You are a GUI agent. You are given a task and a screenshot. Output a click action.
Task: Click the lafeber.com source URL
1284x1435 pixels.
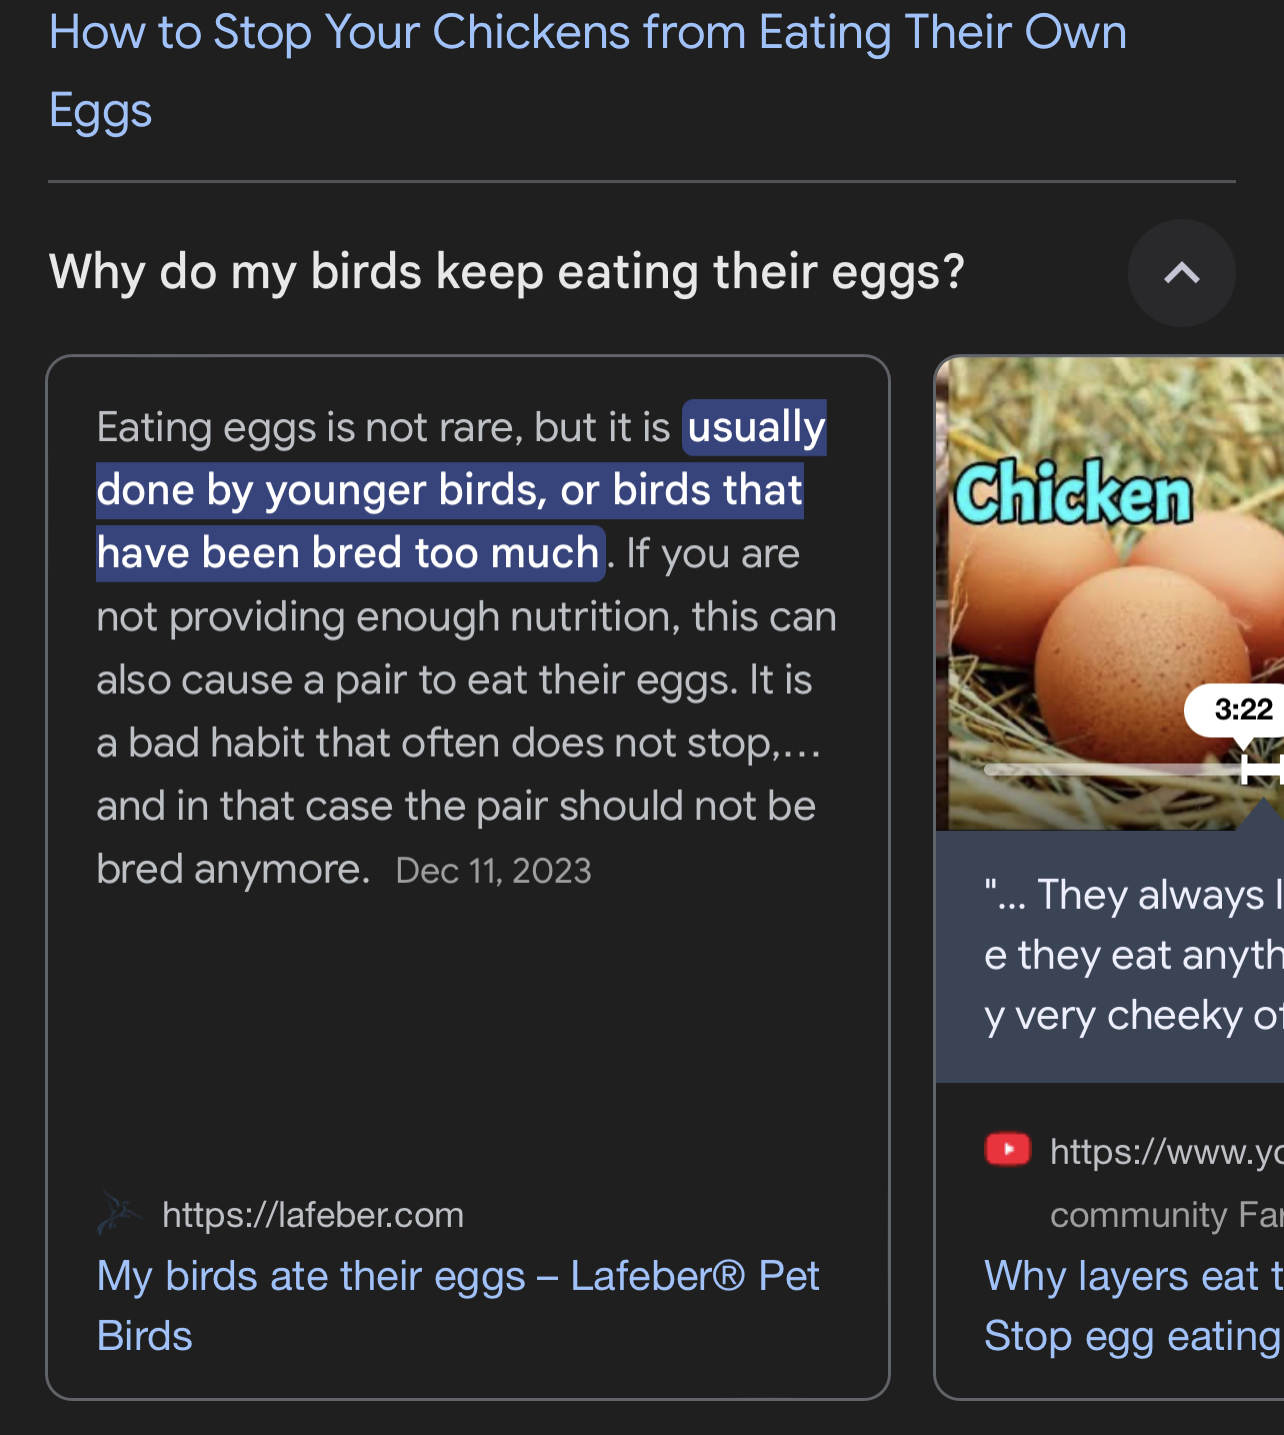(x=313, y=1215)
